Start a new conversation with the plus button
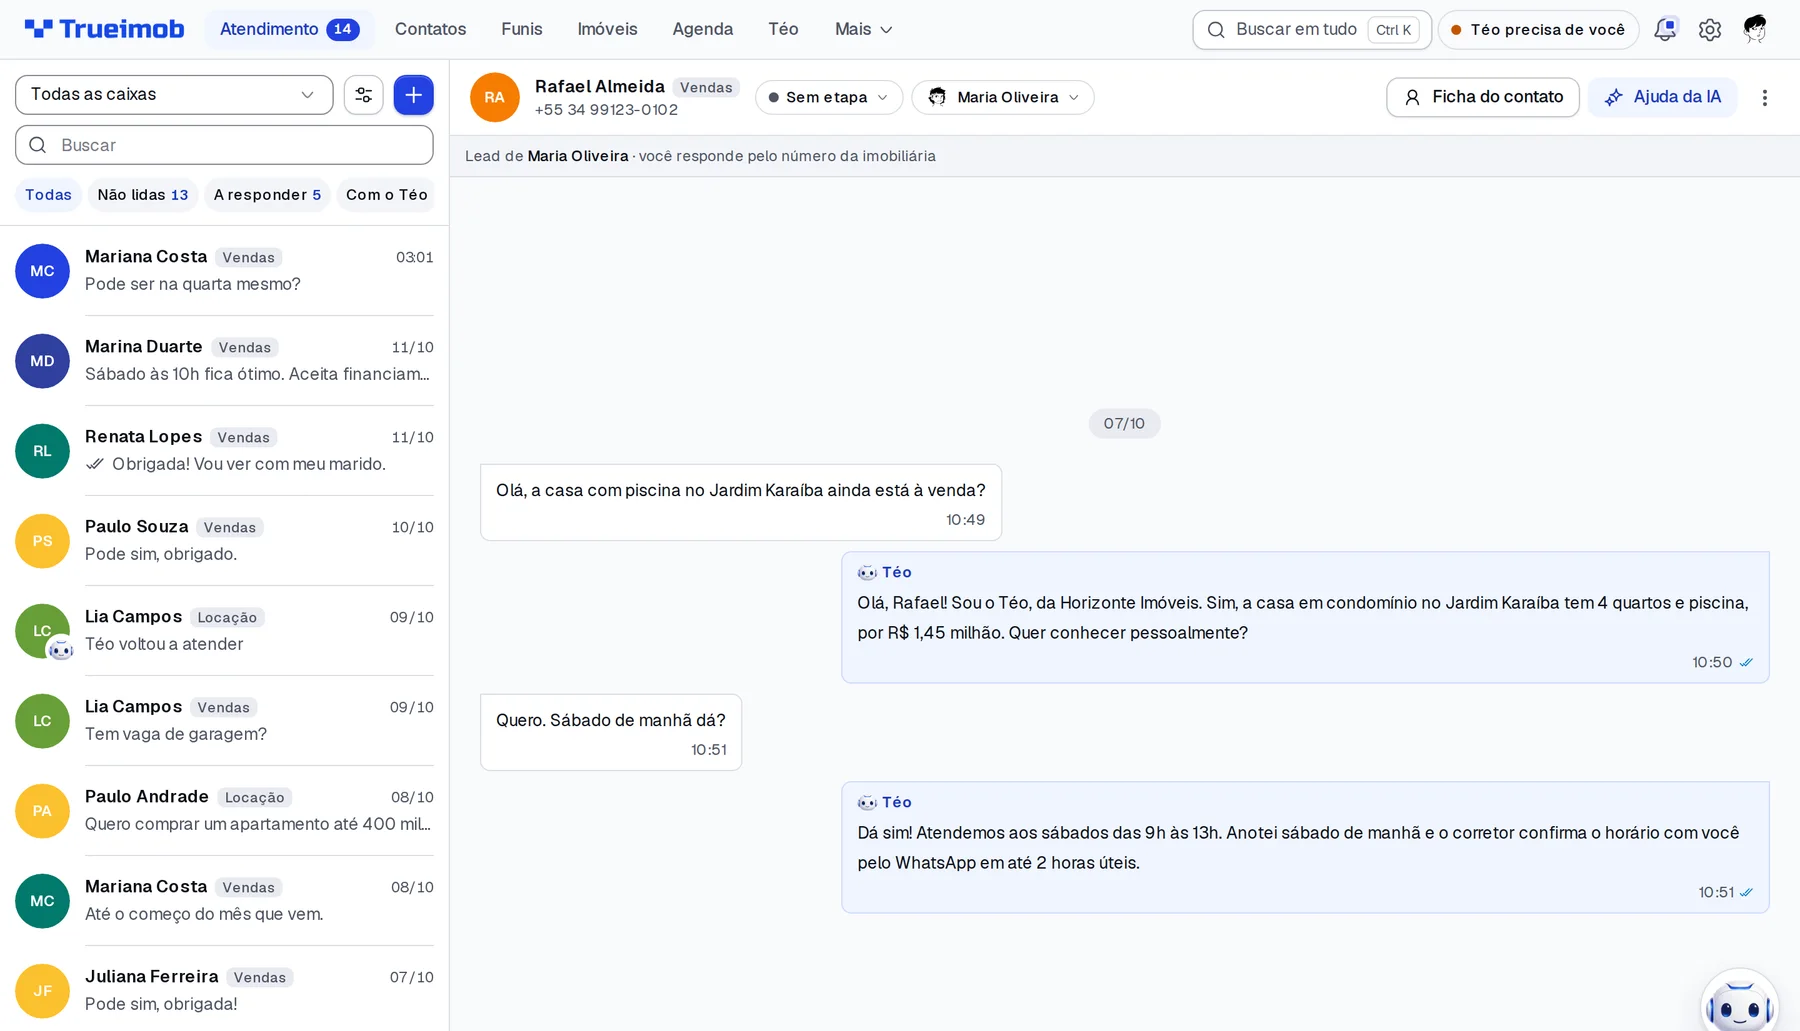The image size is (1800, 1031). pyautogui.click(x=413, y=95)
